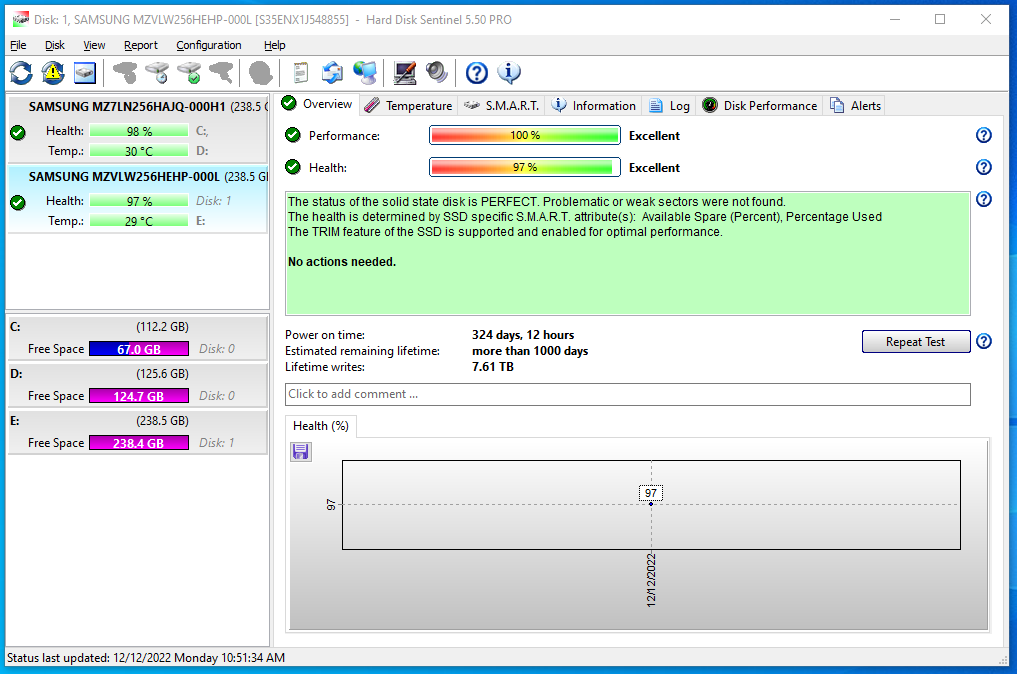This screenshot has height=675, width=1018.
Task: Click the blue Refresh arrows toolbar icon
Action: [21, 73]
